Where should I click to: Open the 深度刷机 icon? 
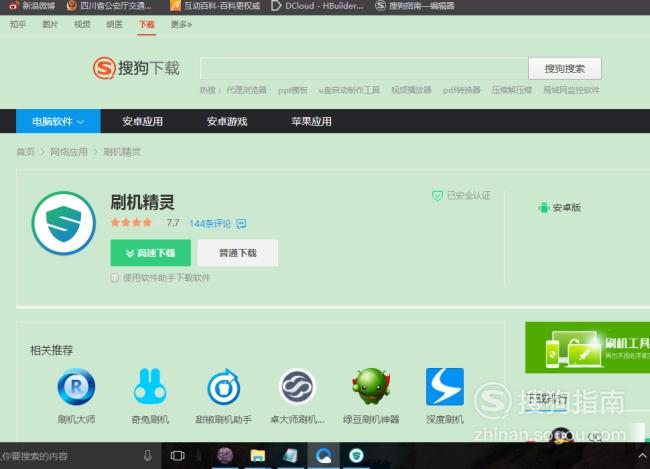445,386
